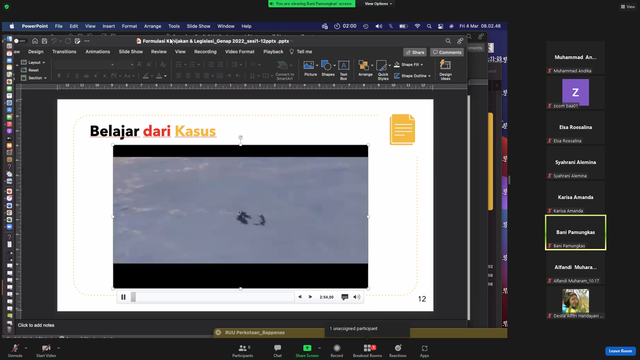Viewport: 640px width, 360px height.
Task: Step video forward in media bar
Action: [310, 297]
